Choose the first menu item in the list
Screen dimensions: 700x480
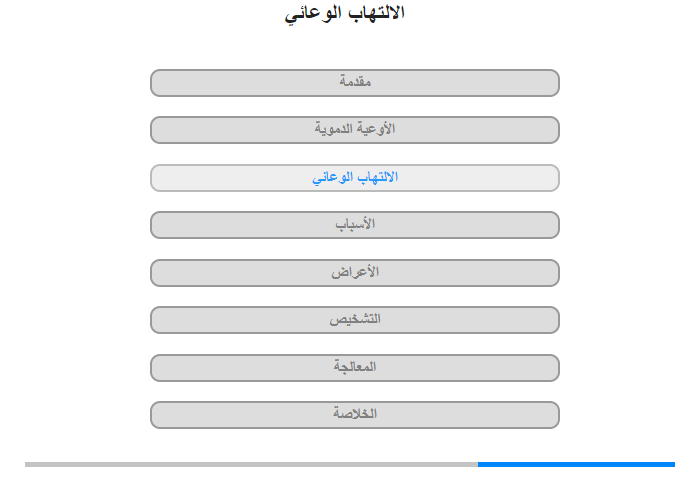pyautogui.click(x=355, y=83)
